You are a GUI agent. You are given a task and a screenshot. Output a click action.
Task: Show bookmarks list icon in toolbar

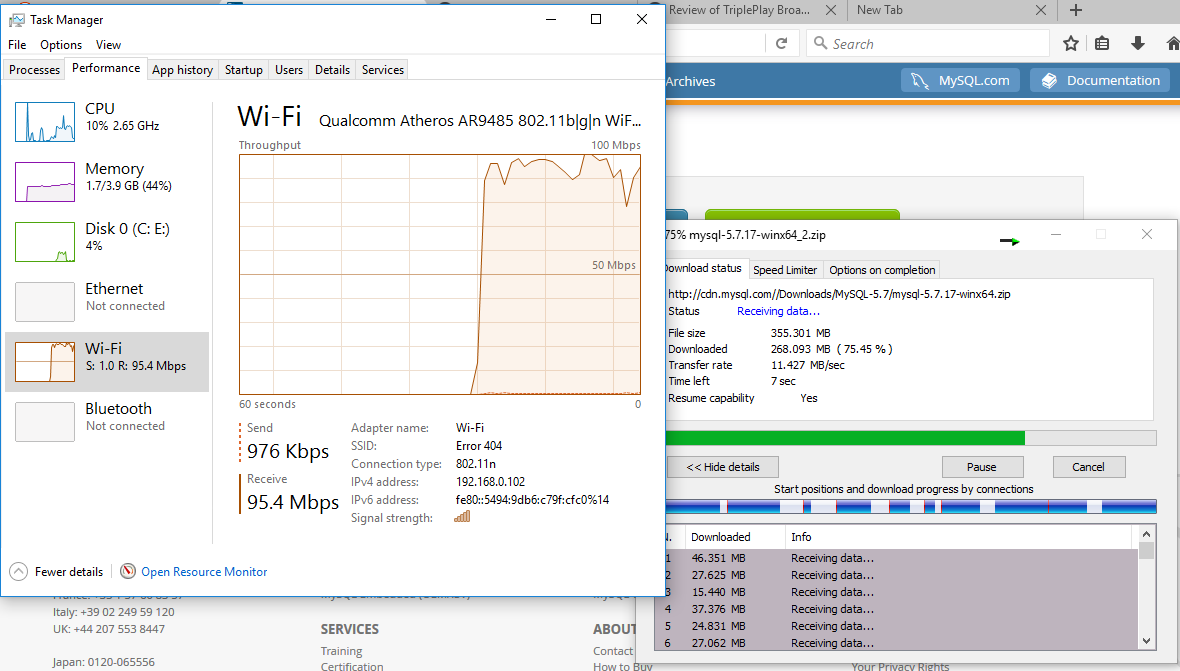click(1103, 43)
